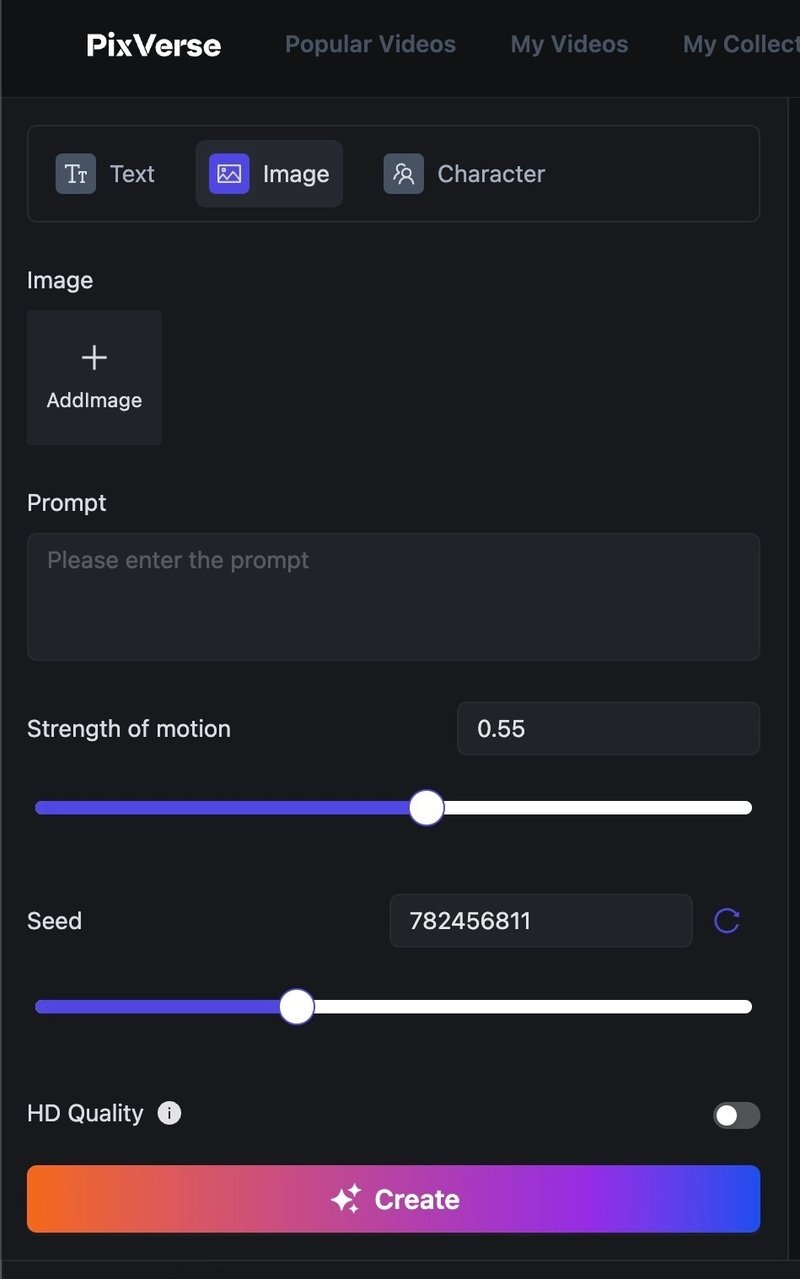
Task: Open the My Collection nav item
Action: (741, 45)
